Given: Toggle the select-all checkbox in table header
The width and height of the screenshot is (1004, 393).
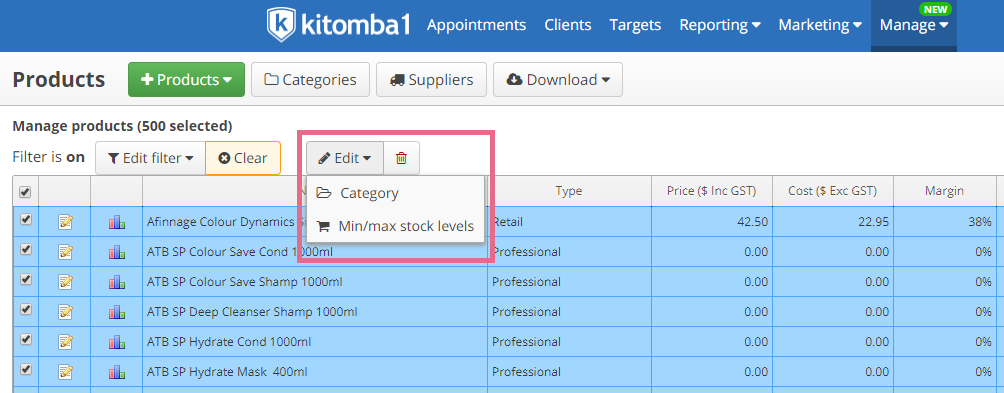Looking at the screenshot, I should tap(26, 191).
